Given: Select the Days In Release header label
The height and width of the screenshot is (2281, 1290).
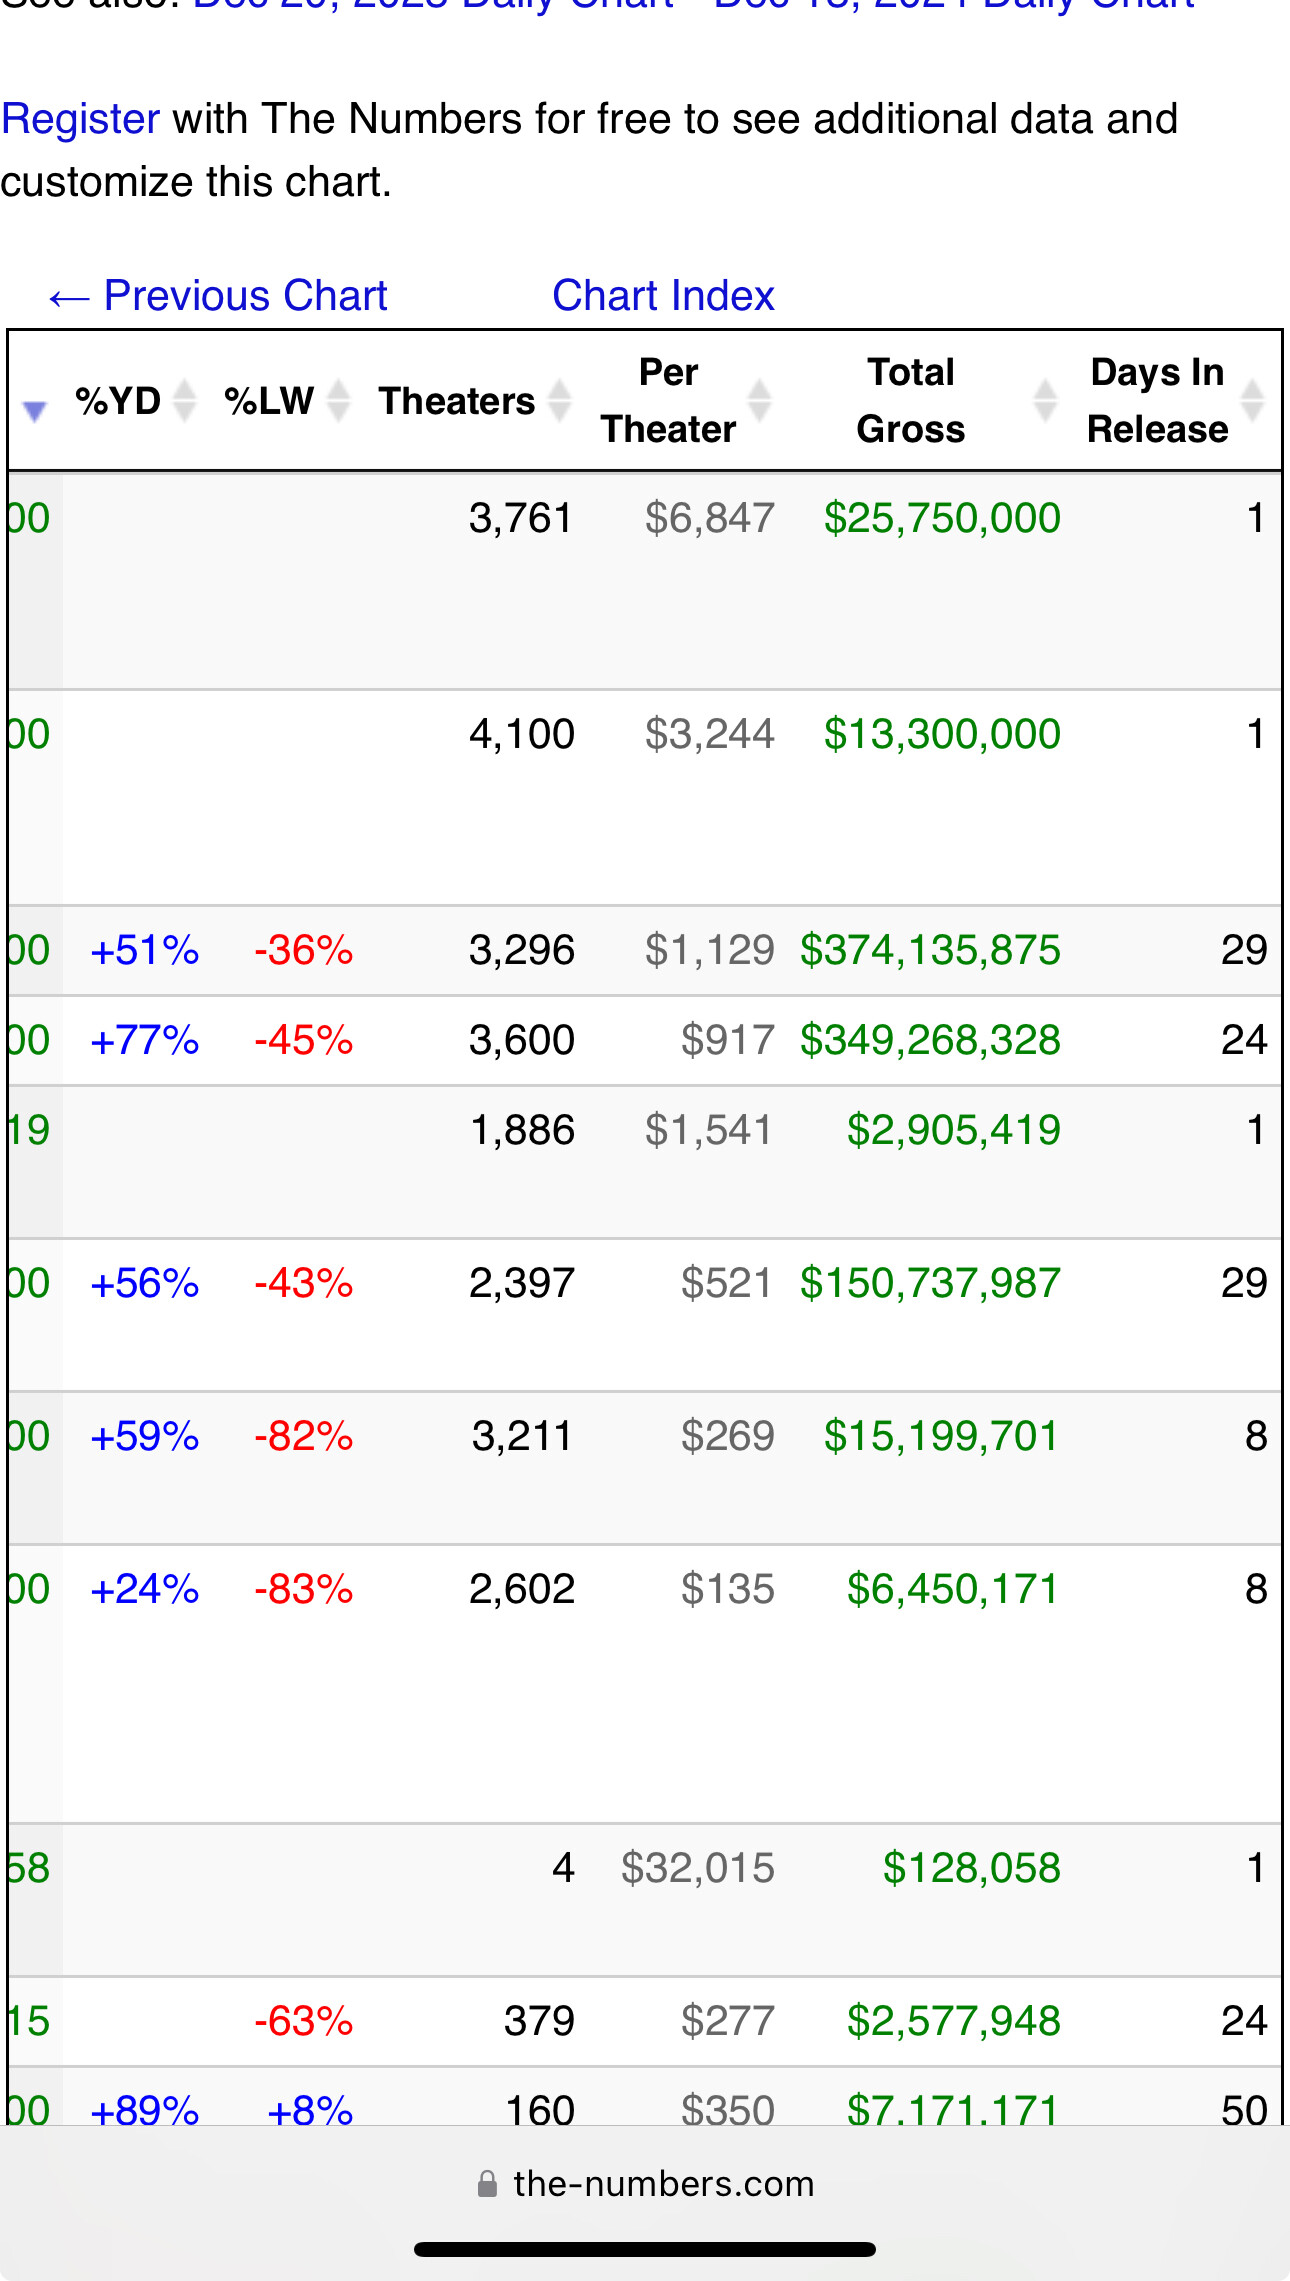Looking at the screenshot, I should [1157, 401].
